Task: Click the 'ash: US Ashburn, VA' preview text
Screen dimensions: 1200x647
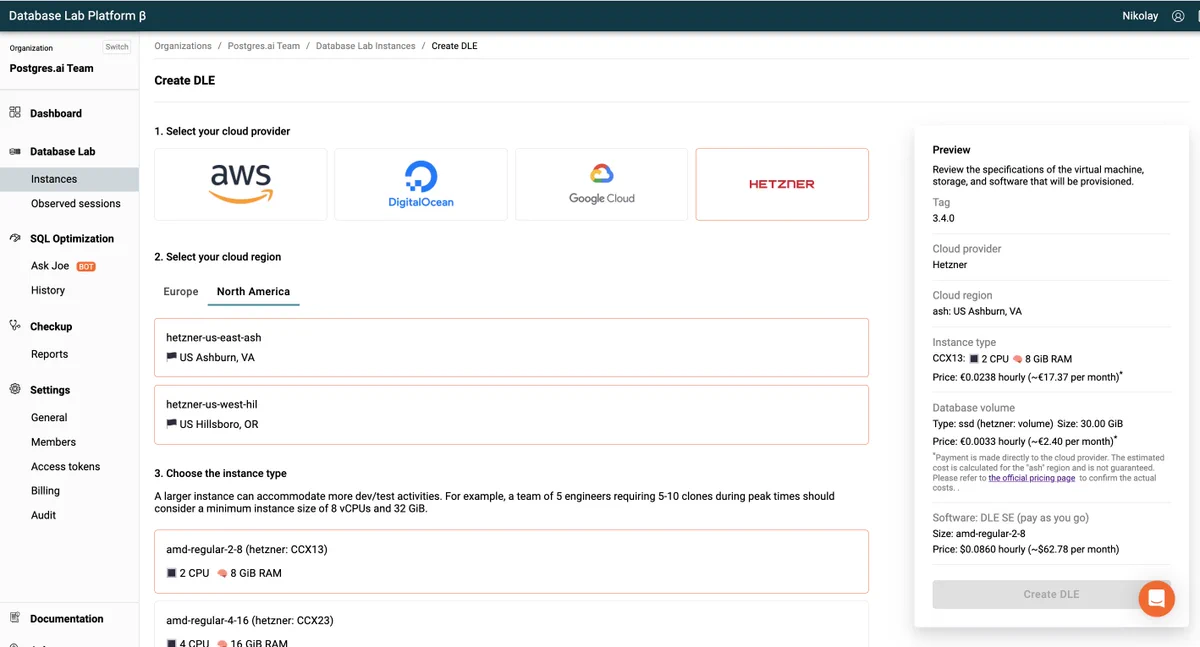Action: [977, 311]
